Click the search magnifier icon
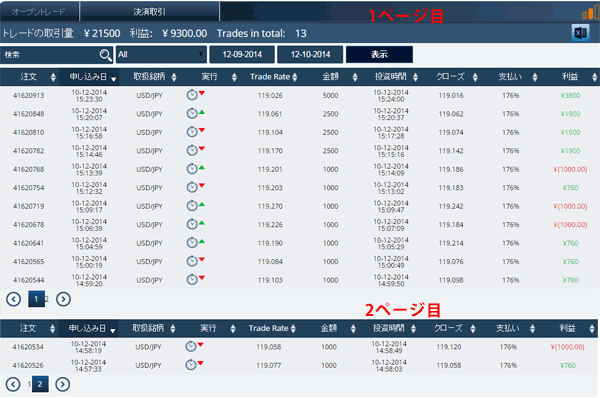600x398 pixels. pos(105,55)
